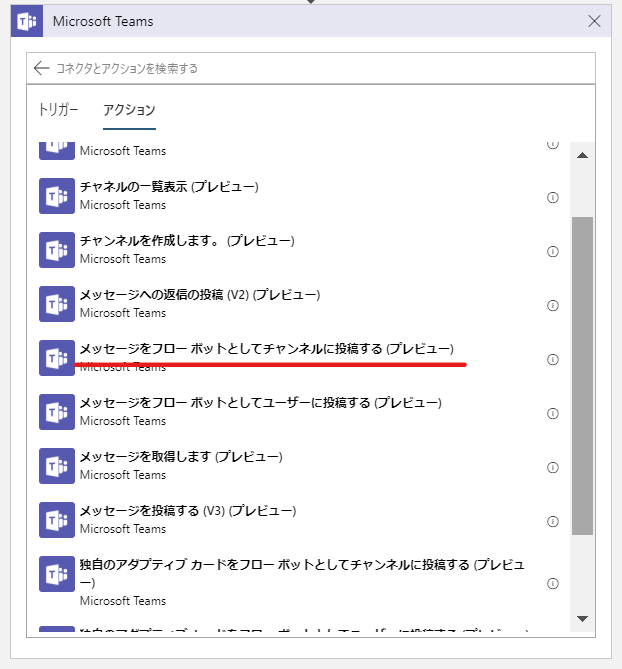The height and width of the screenshot is (669, 622).
Task: Click the action list scrollbar thumb
Action: [582, 375]
